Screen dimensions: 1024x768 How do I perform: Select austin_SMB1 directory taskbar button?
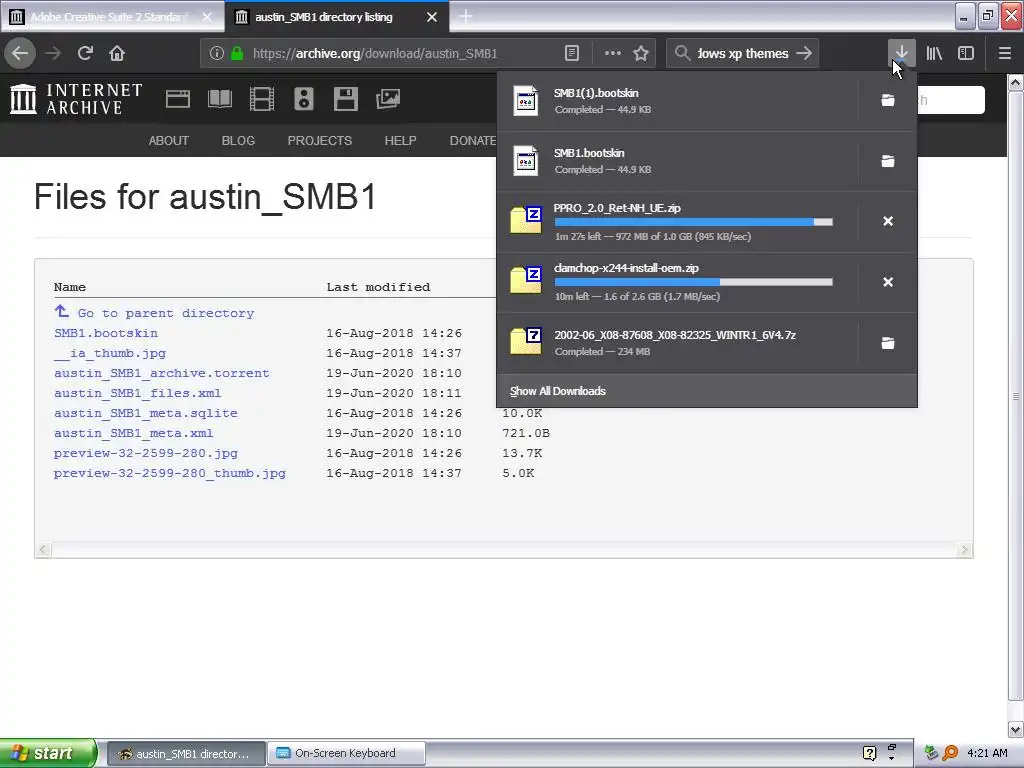tap(186, 754)
